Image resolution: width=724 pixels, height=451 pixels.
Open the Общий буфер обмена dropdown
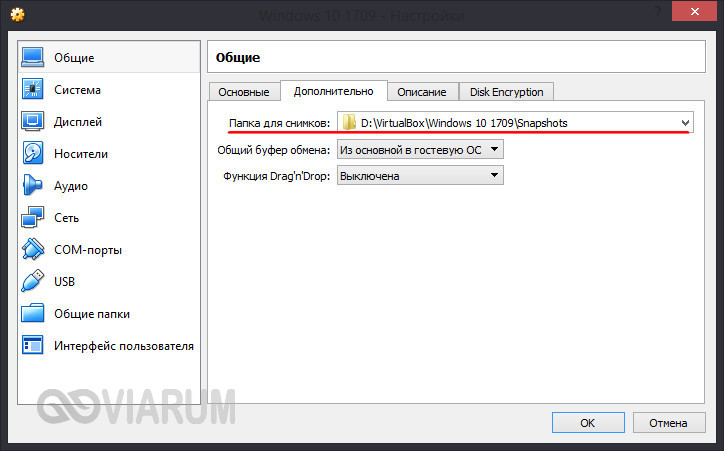[x=420, y=150]
